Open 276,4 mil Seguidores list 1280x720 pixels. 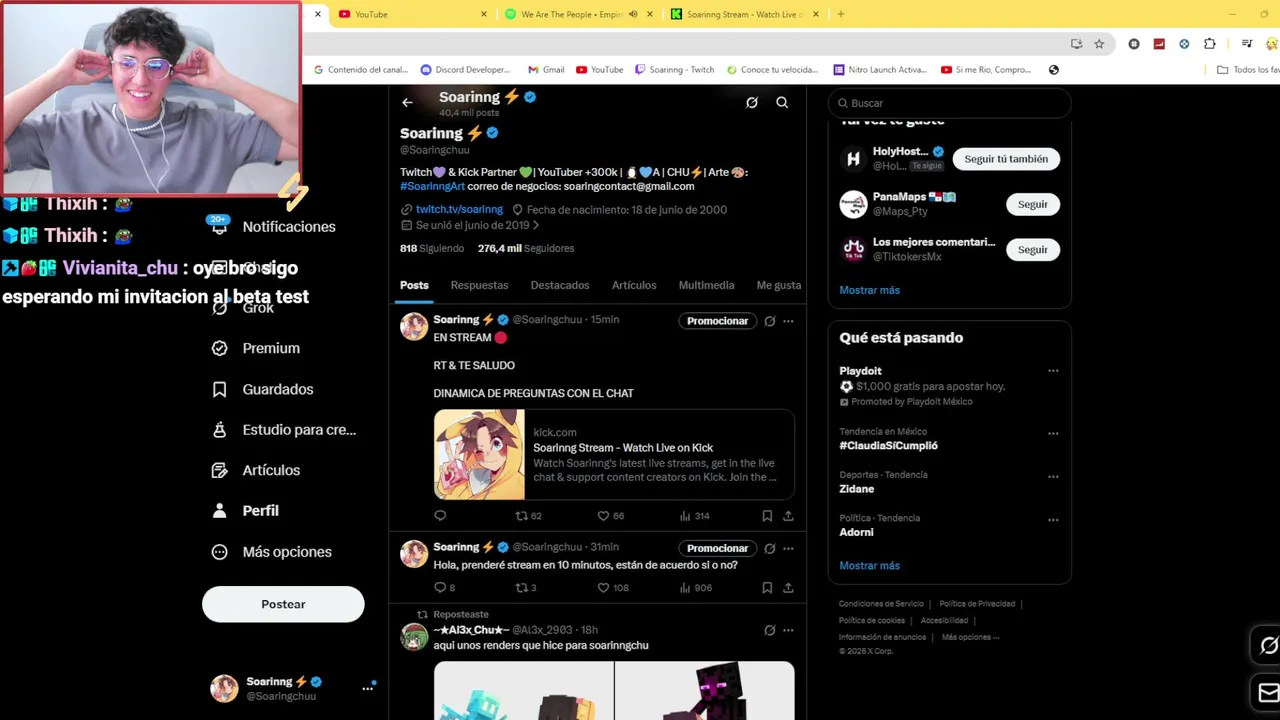526,248
